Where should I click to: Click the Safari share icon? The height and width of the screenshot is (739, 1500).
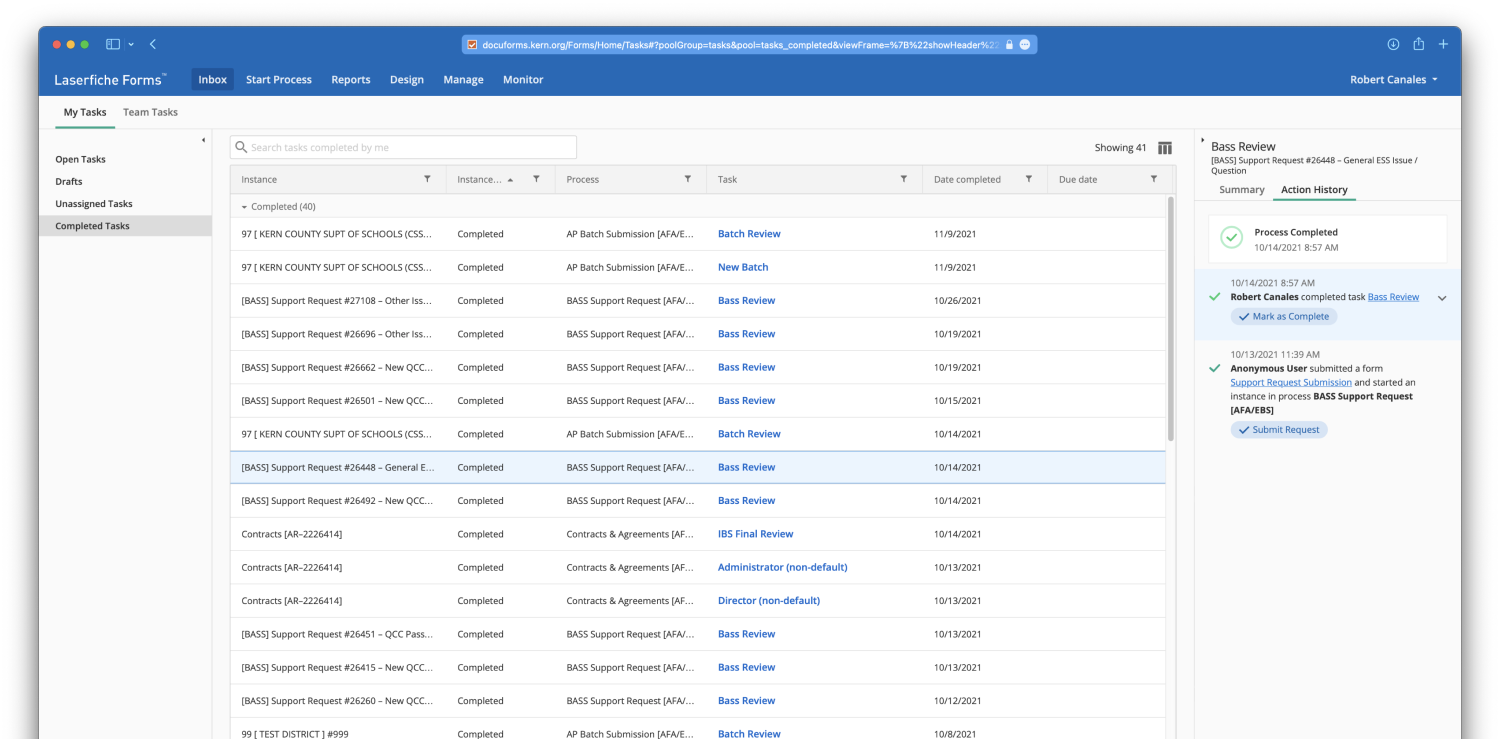pos(1418,44)
